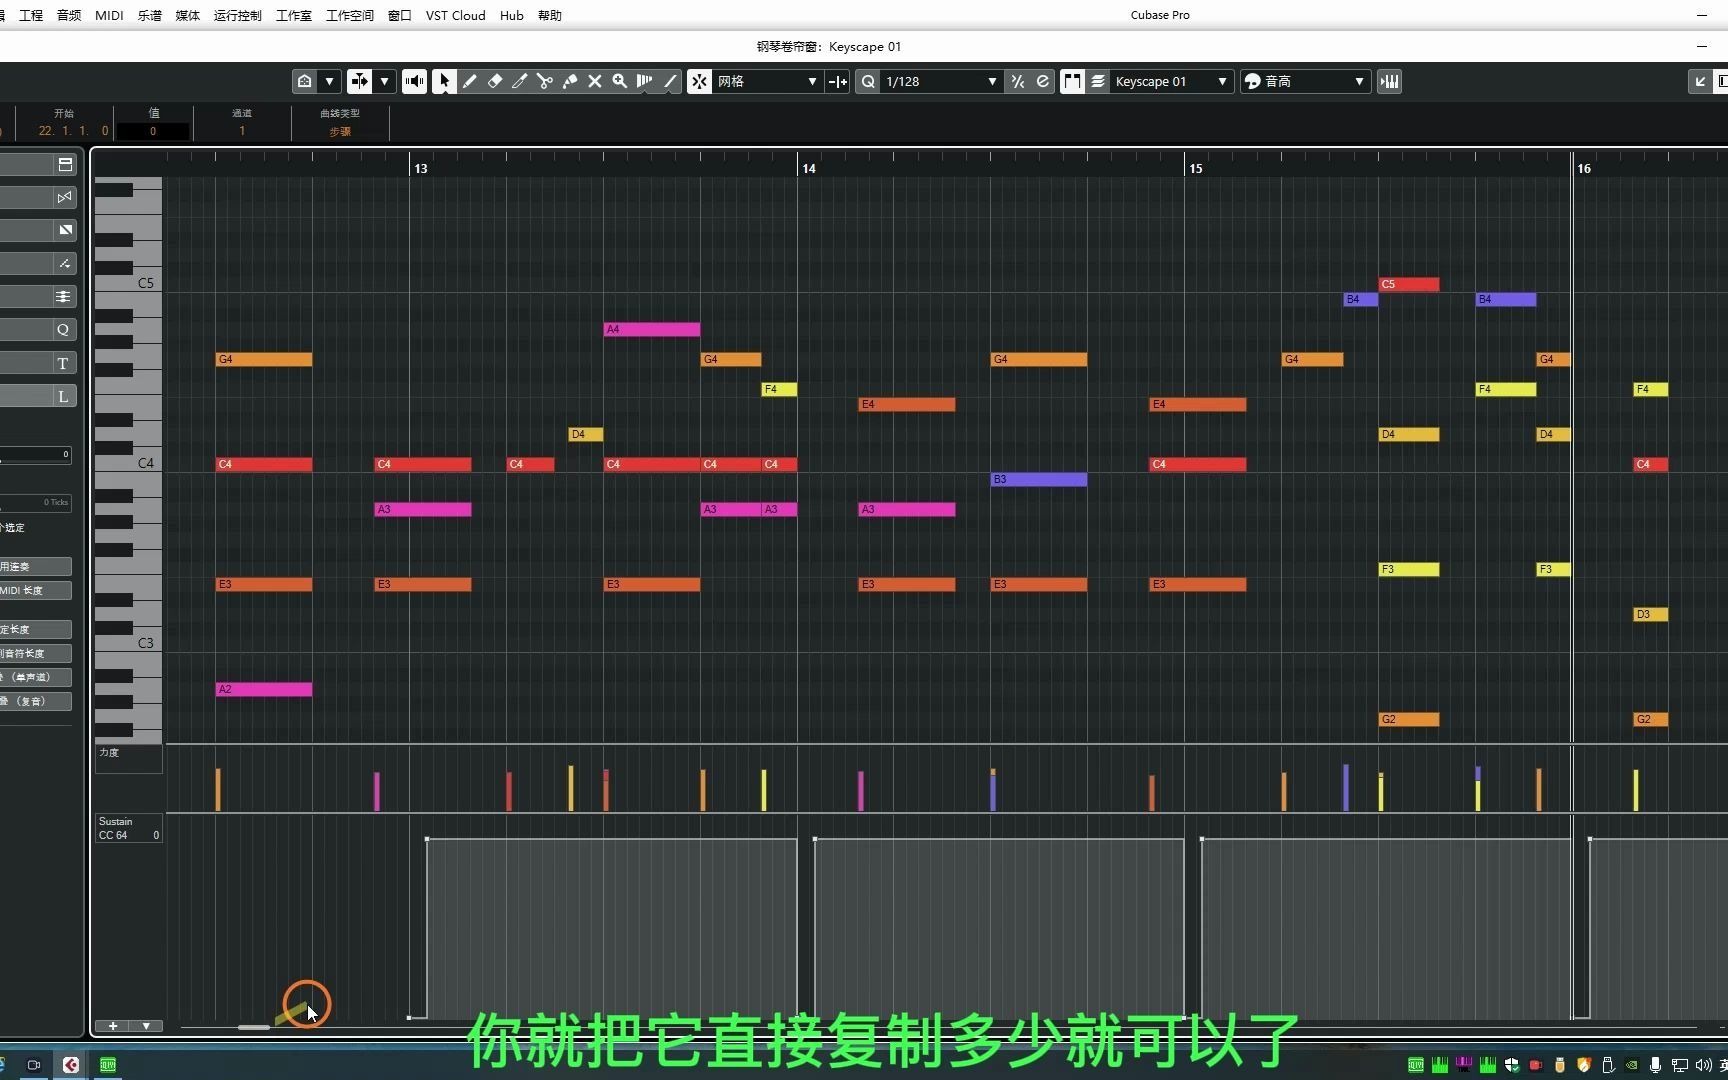Screen dimensions: 1728x1080
Task: Click the Length Quantize link icon
Action: click(x=1043, y=81)
